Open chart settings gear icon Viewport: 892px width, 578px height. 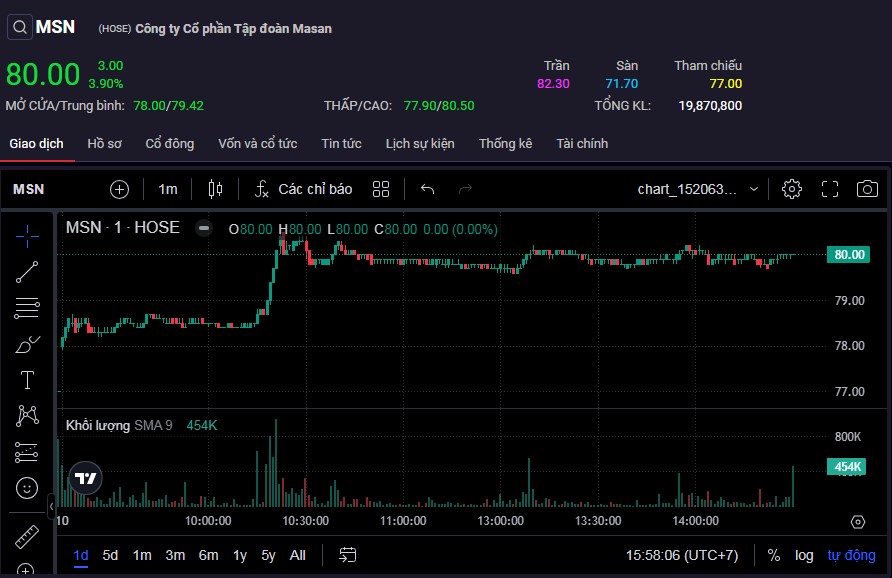coord(792,189)
